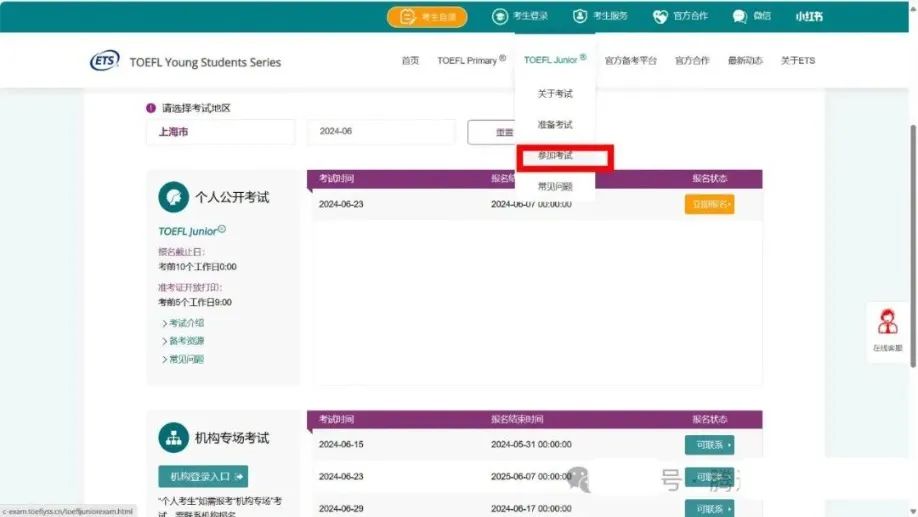Click the orange 立即报名 button
The image size is (918, 517).
point(709,204)
